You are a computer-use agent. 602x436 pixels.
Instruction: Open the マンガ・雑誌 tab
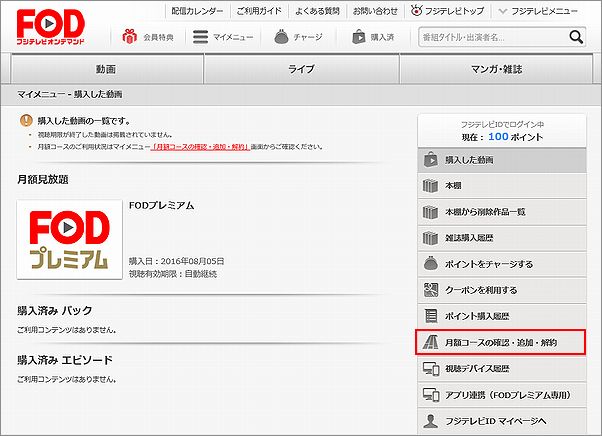[496, 69]
